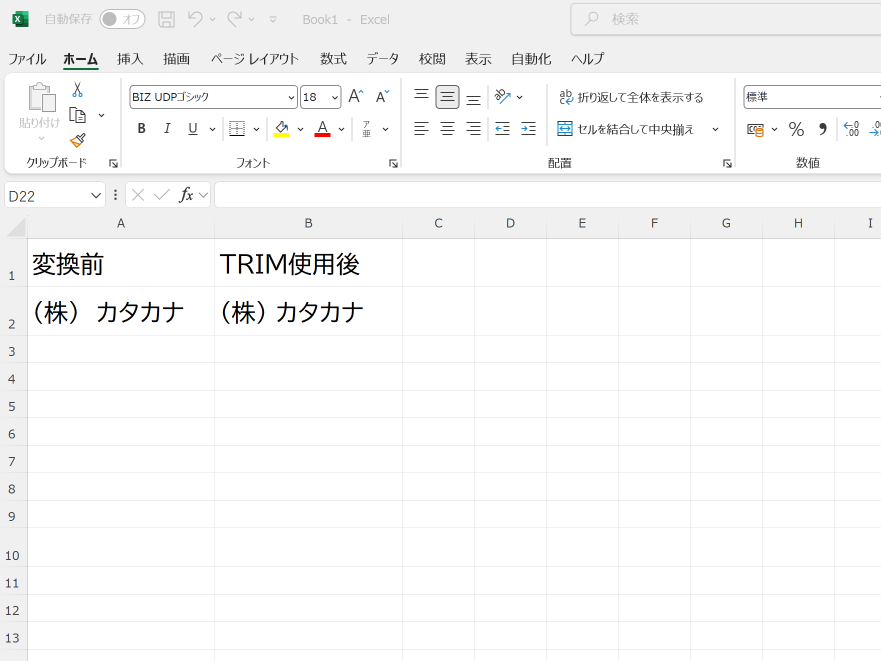Click the Percent style icon
Image resolution: width=881 pixels, height=661 pixels.
tap(796, 129)
